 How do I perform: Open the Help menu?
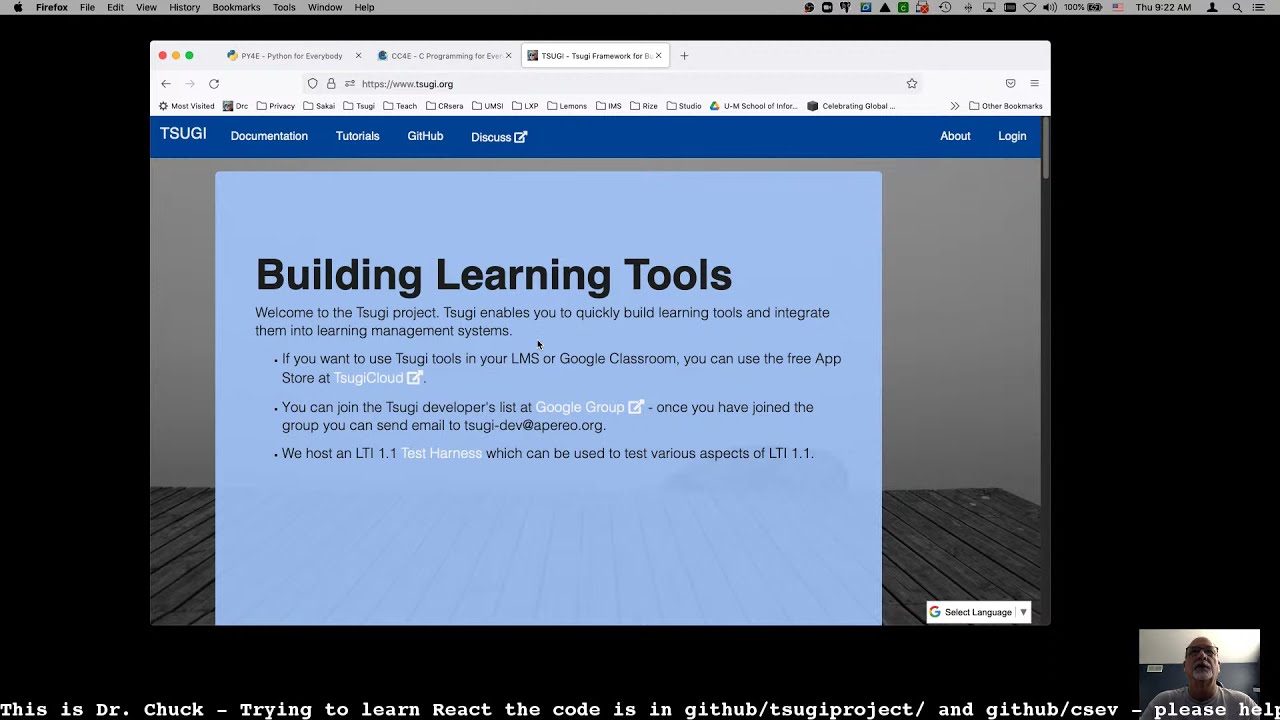(x=364, y=7)
